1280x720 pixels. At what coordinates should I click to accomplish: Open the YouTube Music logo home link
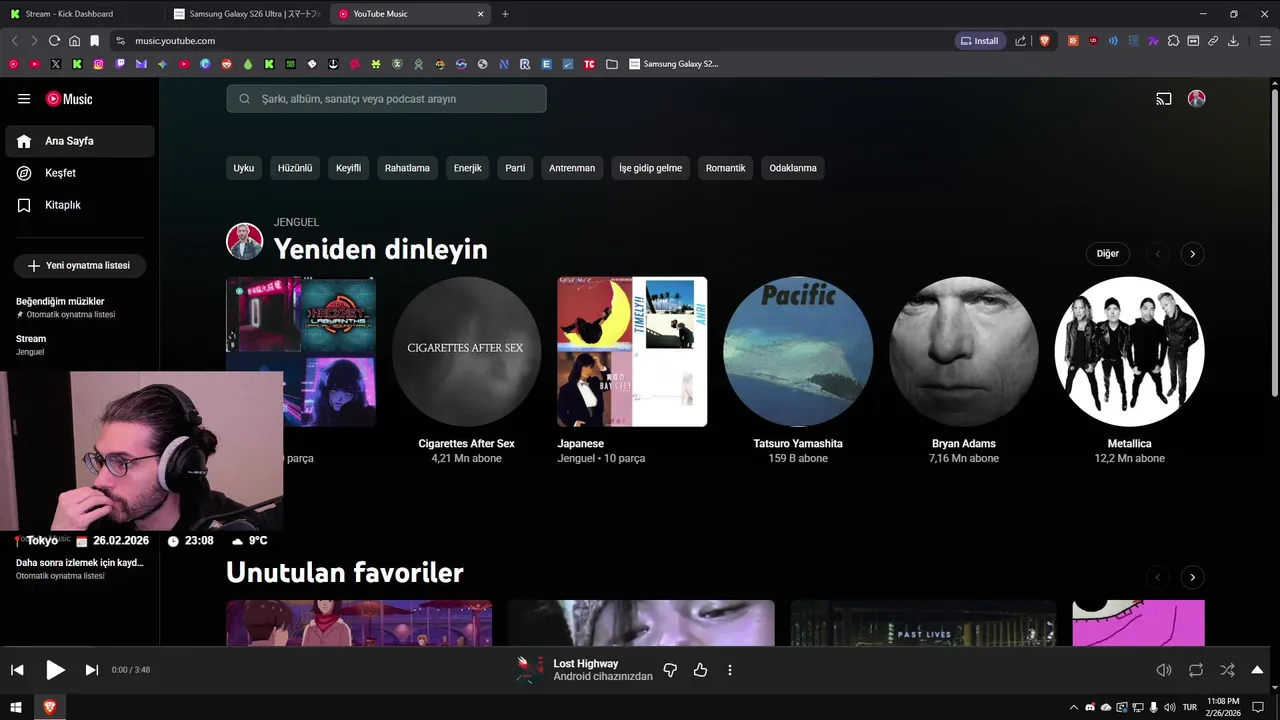69,99
